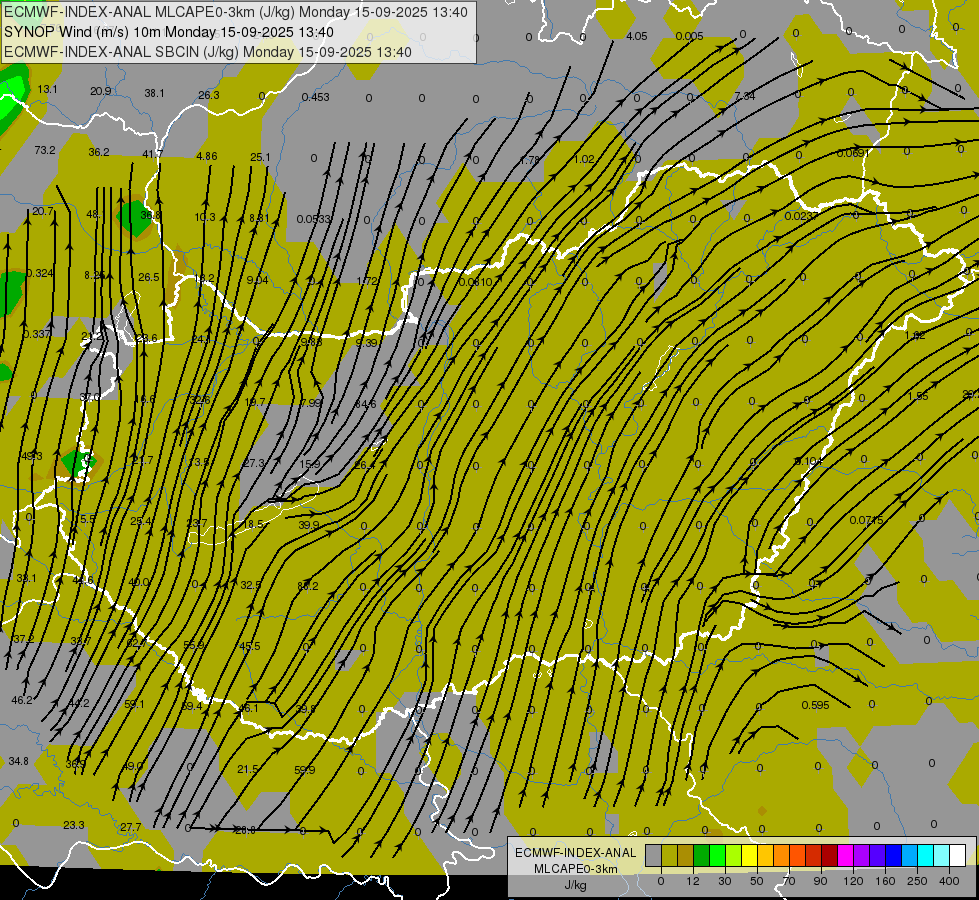Screen dimensions: 979x900
Task: Click the map value 7.34
Action: tap(745, 96)
